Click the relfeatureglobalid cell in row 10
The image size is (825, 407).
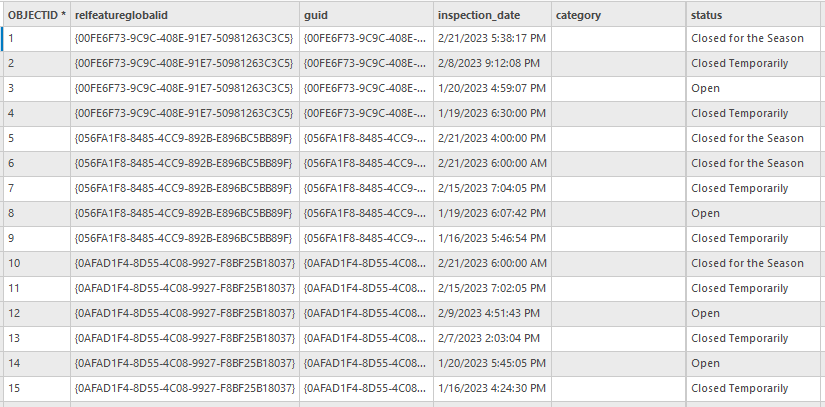[x=184, y=264]
